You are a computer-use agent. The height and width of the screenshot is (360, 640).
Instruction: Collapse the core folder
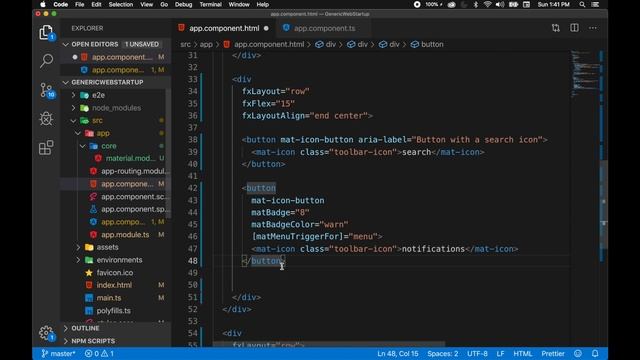tap(83, 146)
